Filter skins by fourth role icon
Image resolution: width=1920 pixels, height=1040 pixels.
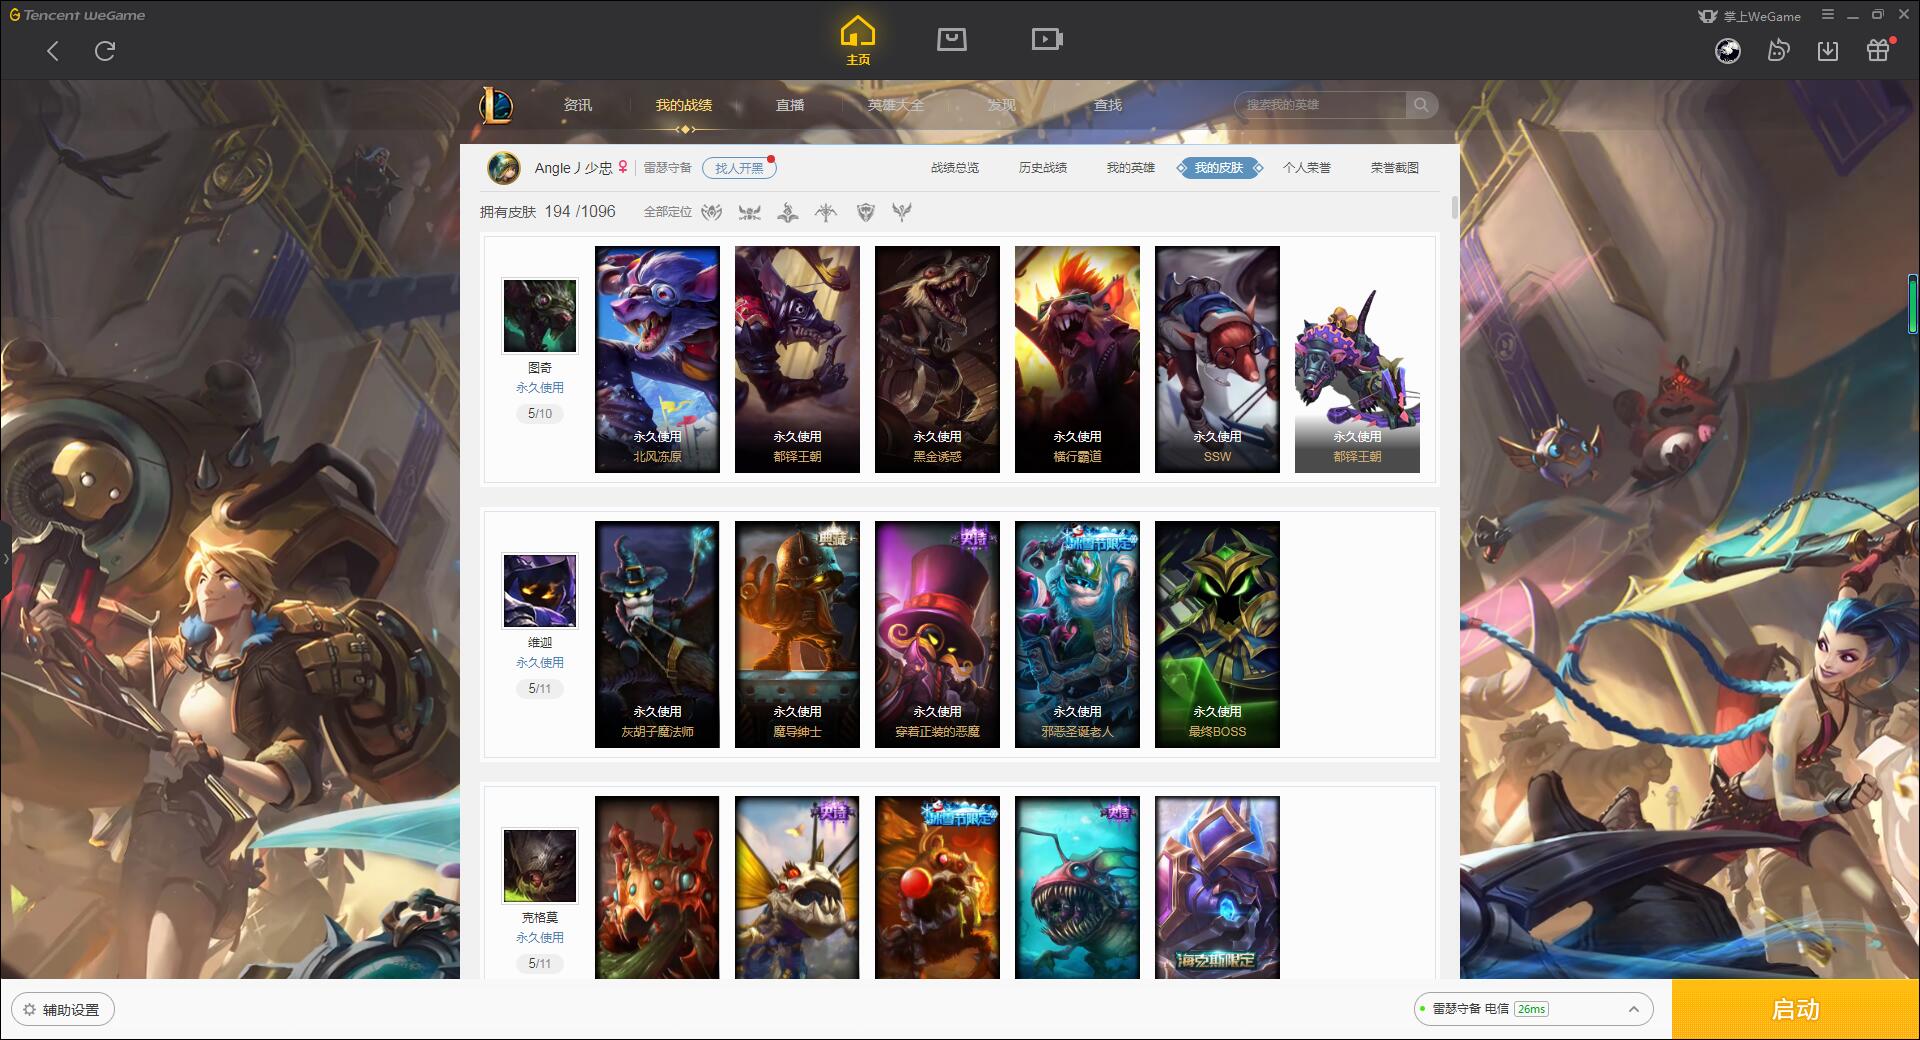[826, 212]
